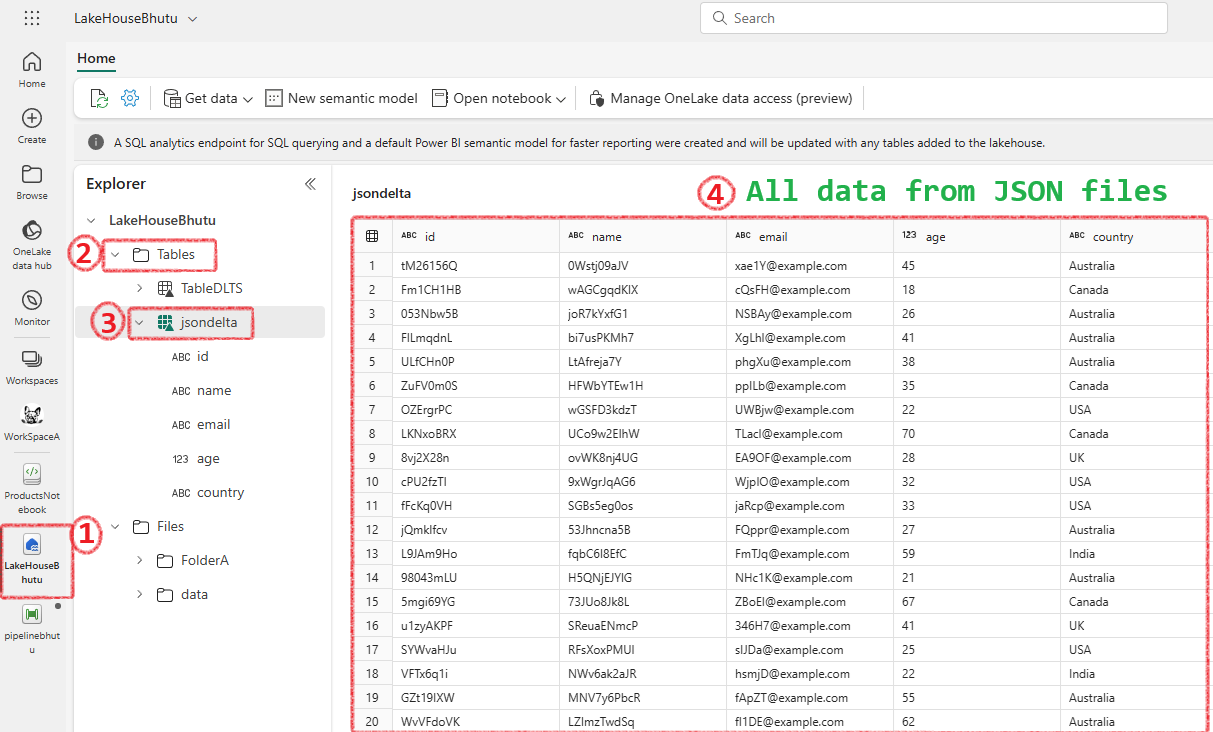Viewport: 1213px width, 732px height.
Task: Select cell TLacl@example.com
Action: click(810, 434)
